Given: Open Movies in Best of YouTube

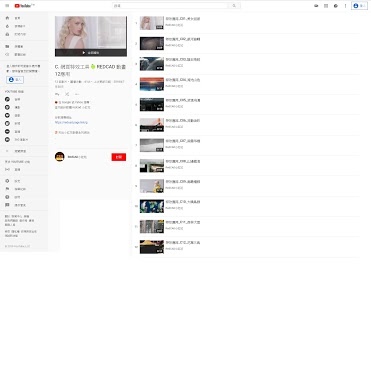Looking at the screenshot, I should 23,123.
